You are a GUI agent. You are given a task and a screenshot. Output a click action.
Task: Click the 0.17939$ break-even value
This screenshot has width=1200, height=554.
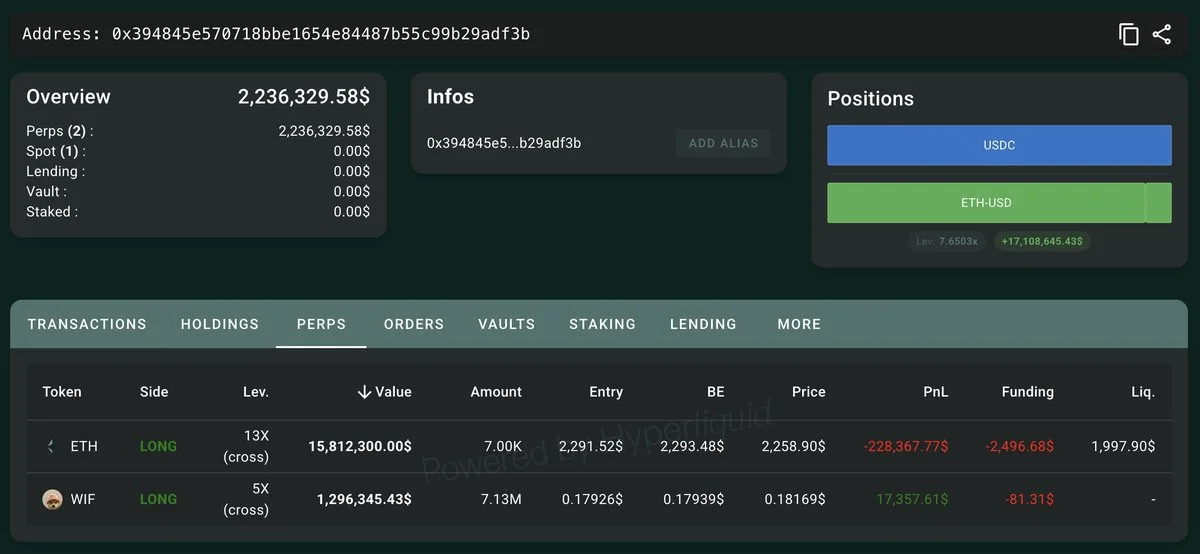[x=694, y=499]
